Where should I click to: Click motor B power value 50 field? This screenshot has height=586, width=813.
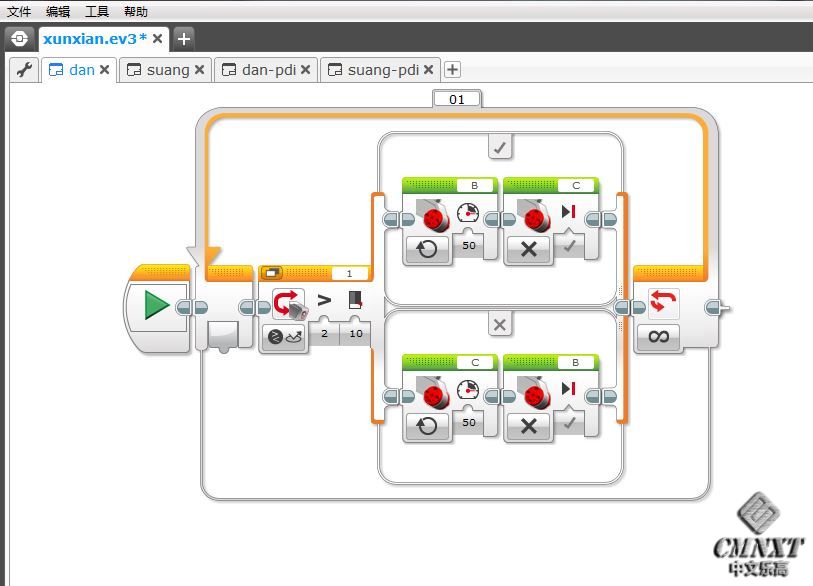click(x=469, y=245)
